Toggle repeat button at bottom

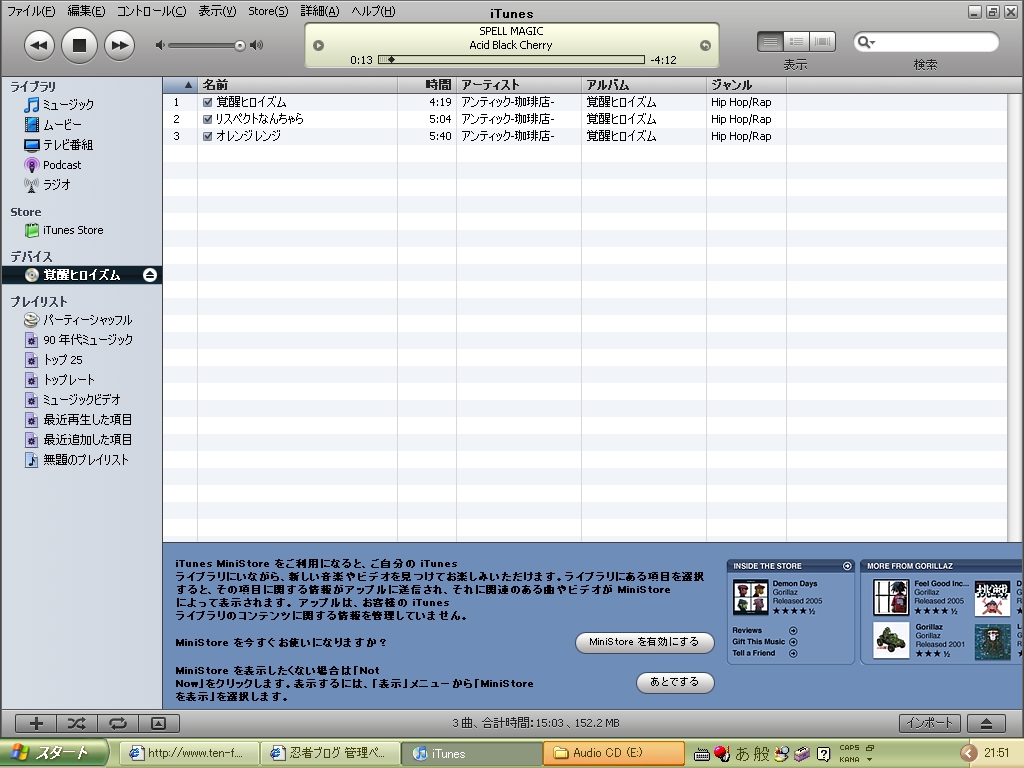(x=118, y=723)
